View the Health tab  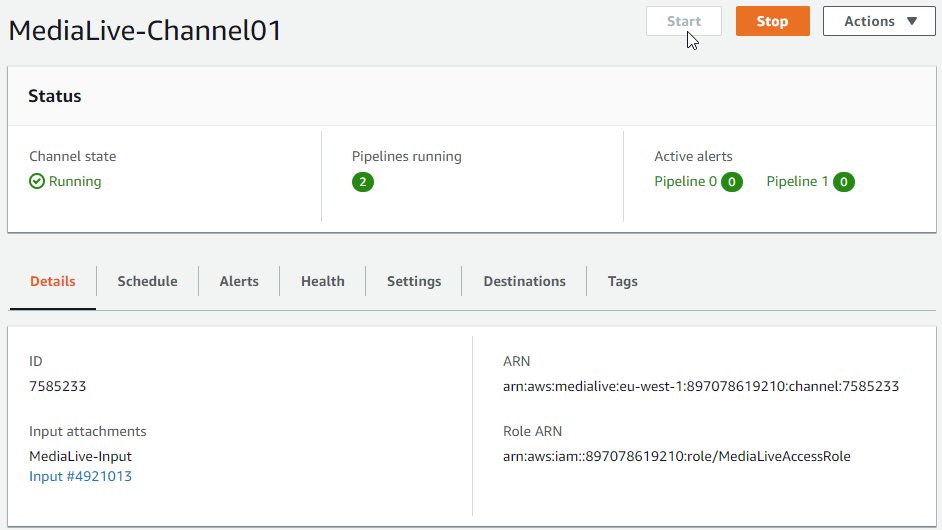(322, 281)
